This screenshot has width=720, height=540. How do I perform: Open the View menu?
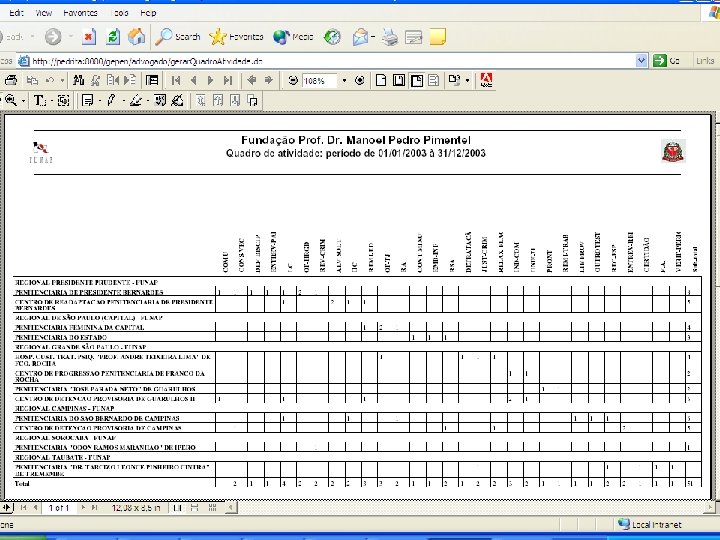[44, 13]
